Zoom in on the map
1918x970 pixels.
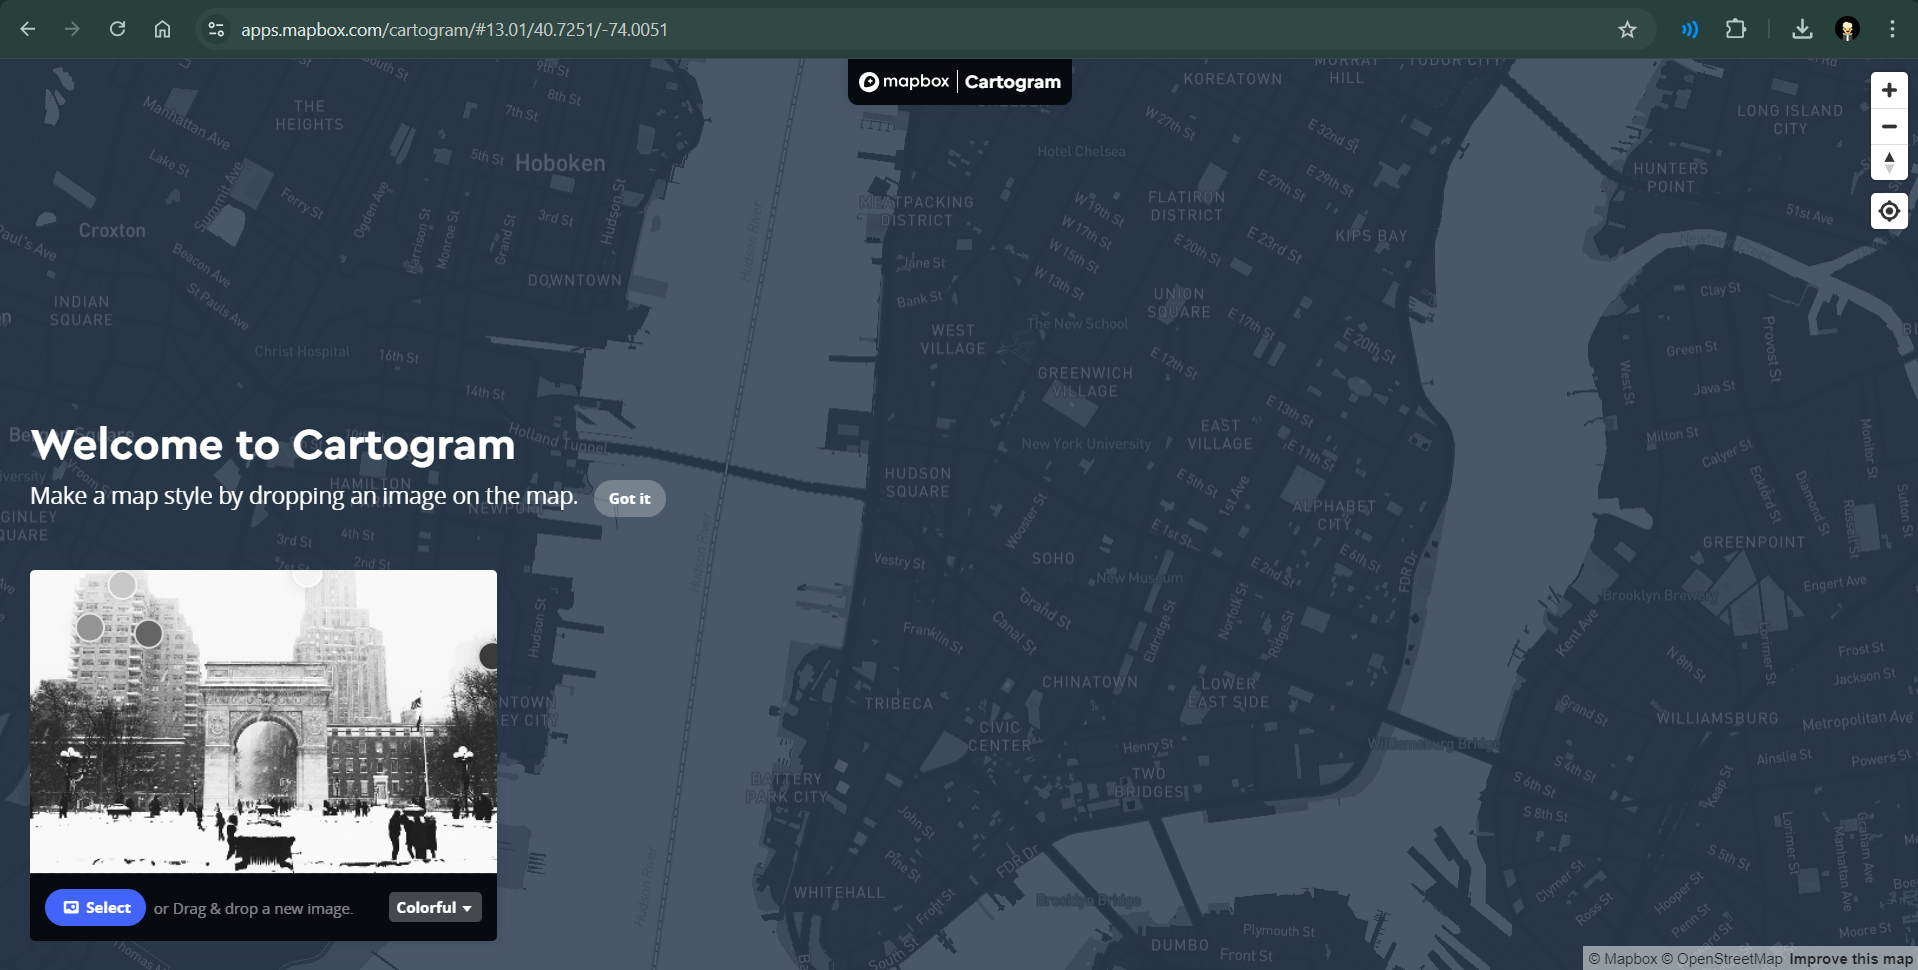click(x=1889, y=89)
